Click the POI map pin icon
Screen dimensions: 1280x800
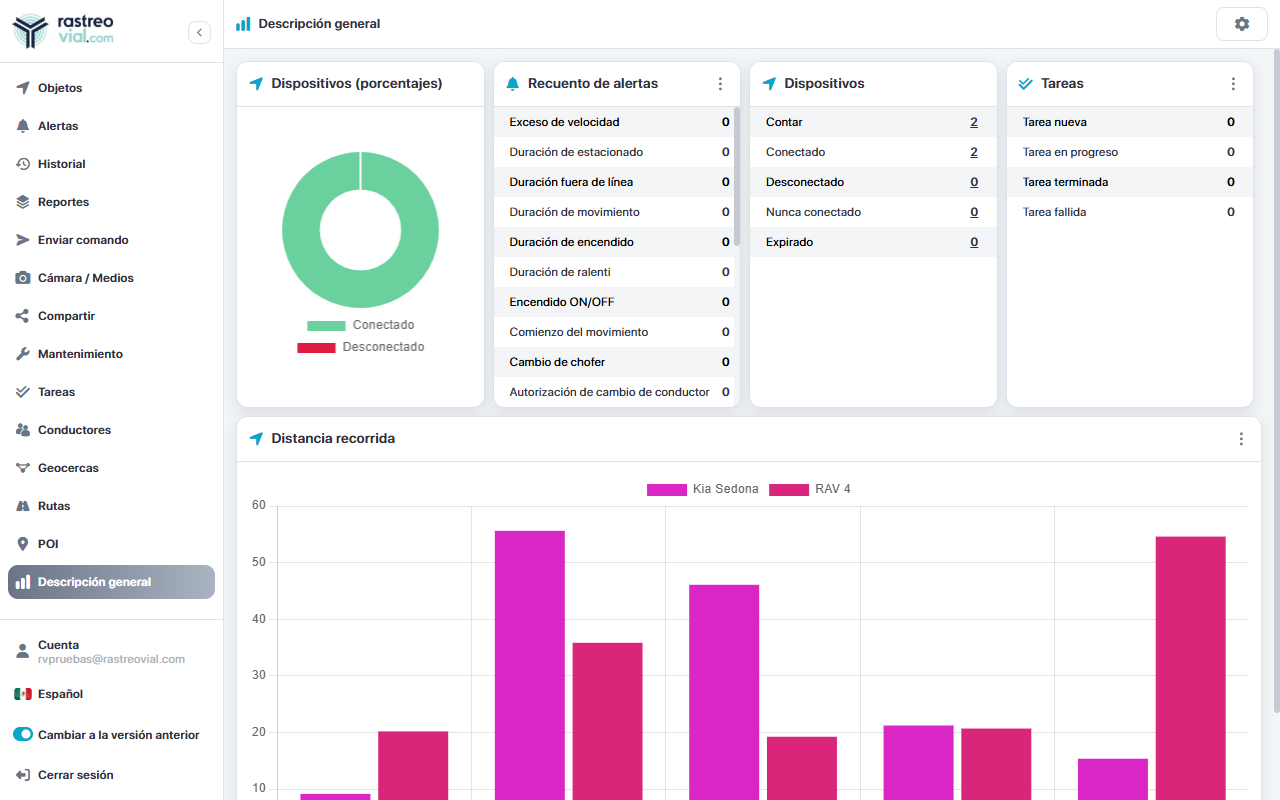[x=23, y=544]
